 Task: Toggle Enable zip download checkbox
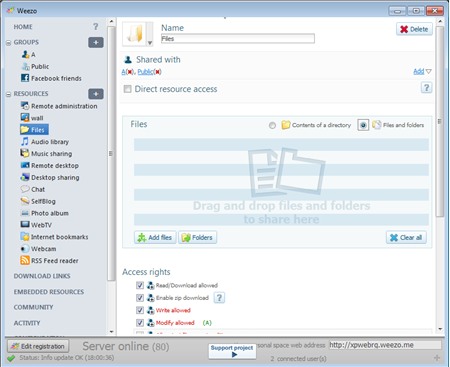click(140, 298)
